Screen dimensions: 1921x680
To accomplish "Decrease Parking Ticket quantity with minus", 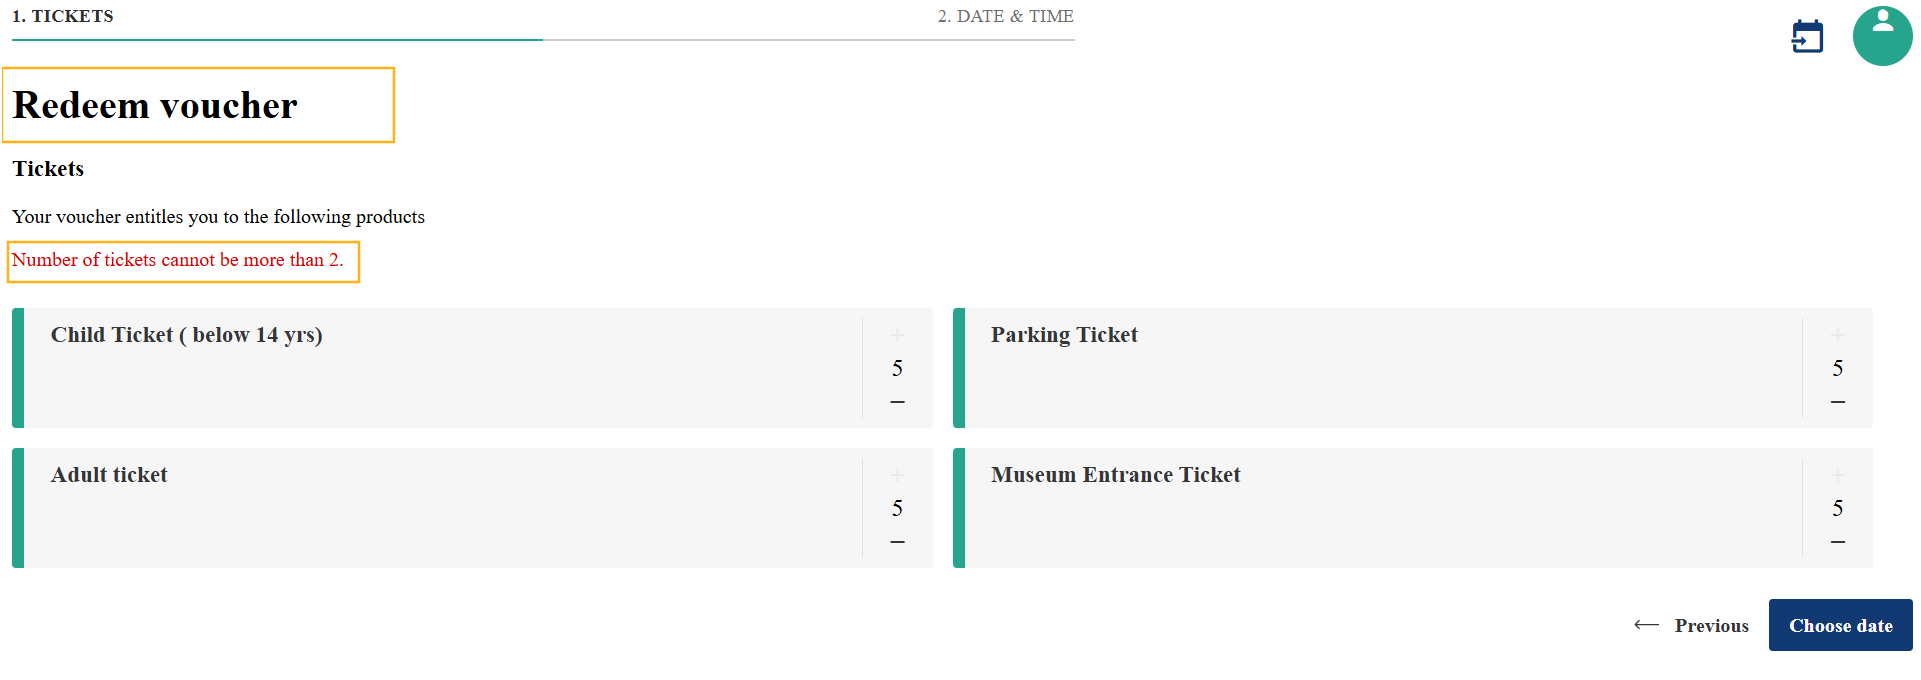I will click(1837, 402).
